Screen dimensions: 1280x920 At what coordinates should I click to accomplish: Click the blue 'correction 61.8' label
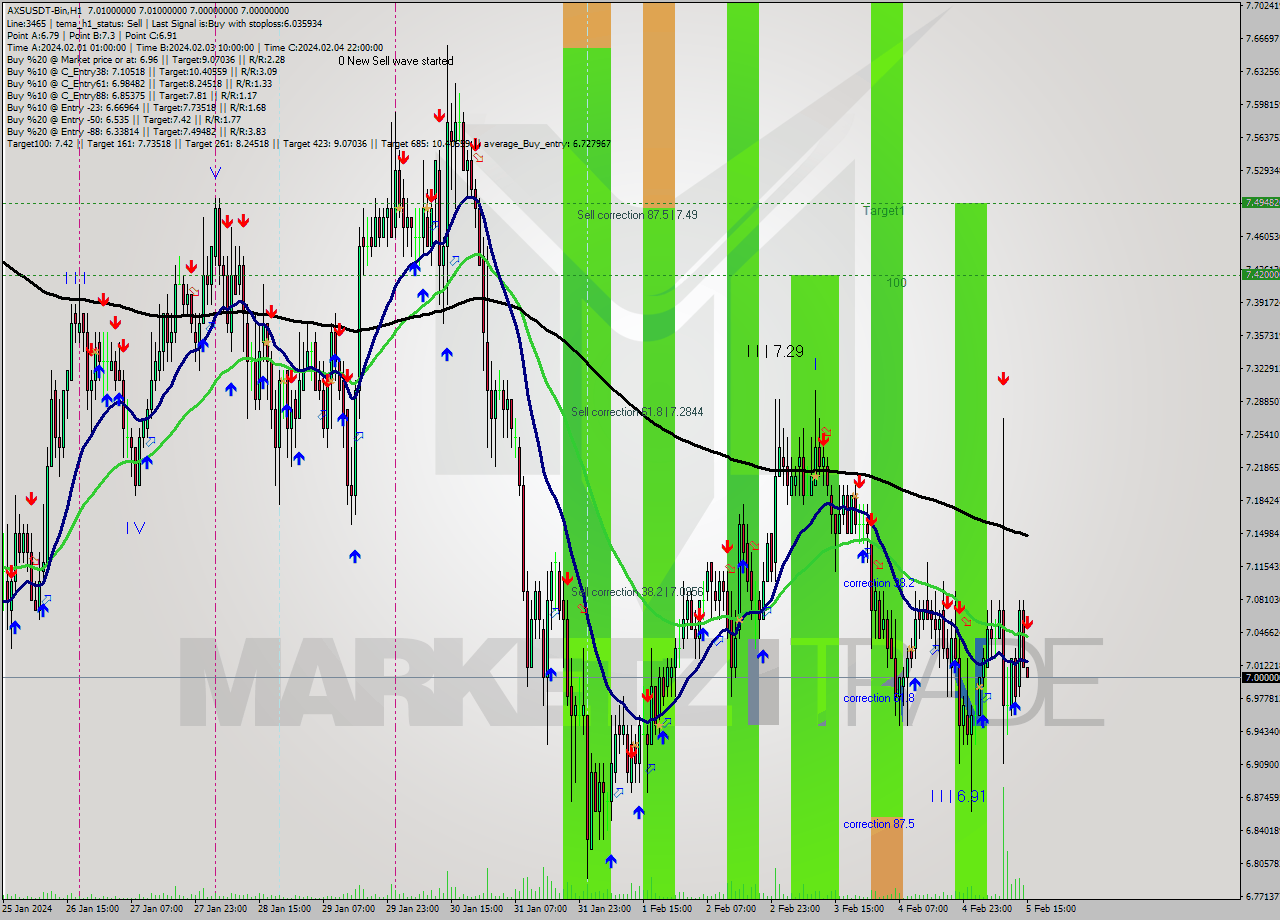[878, 698]
